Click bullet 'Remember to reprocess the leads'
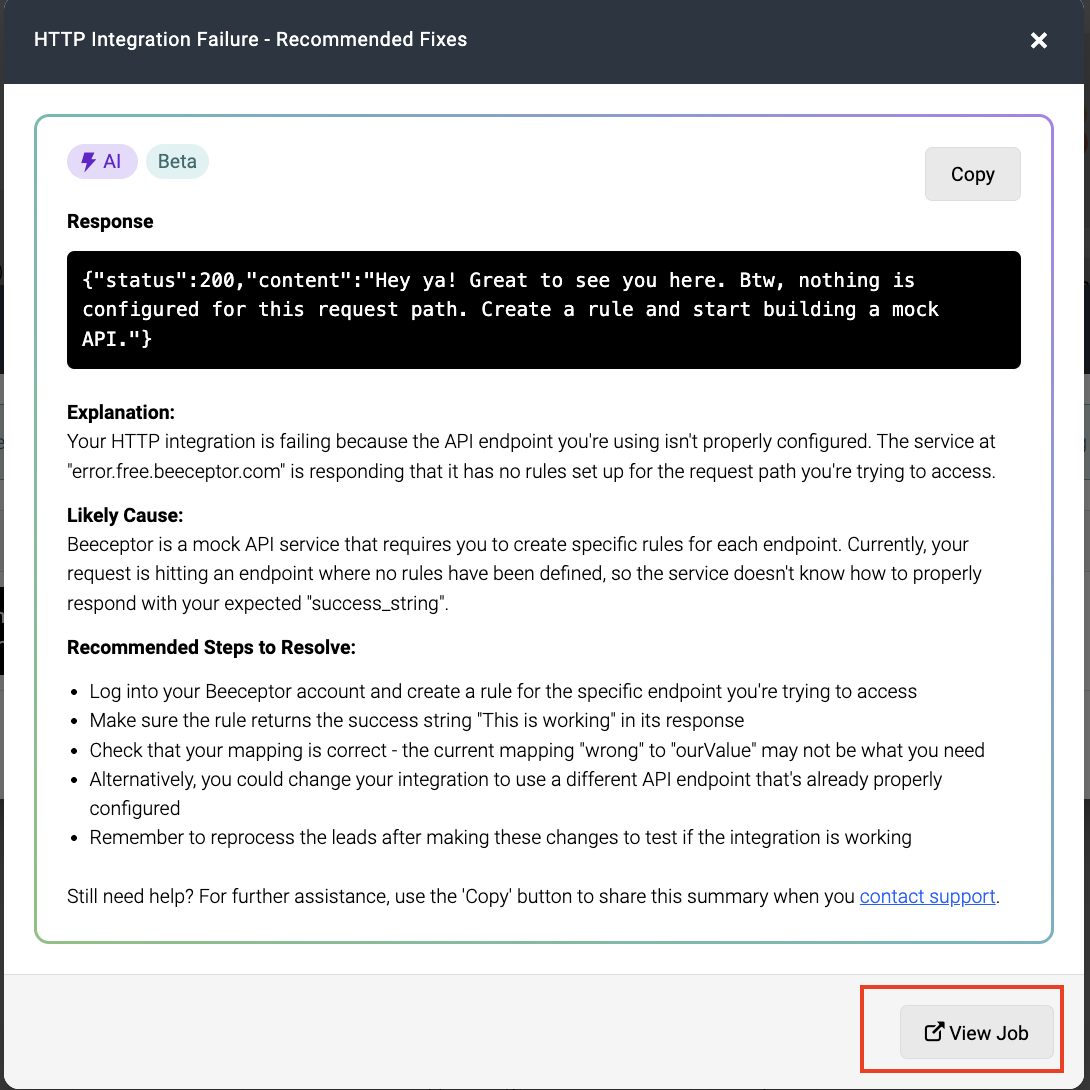The image size is (1090, 1090). [500, 837]
